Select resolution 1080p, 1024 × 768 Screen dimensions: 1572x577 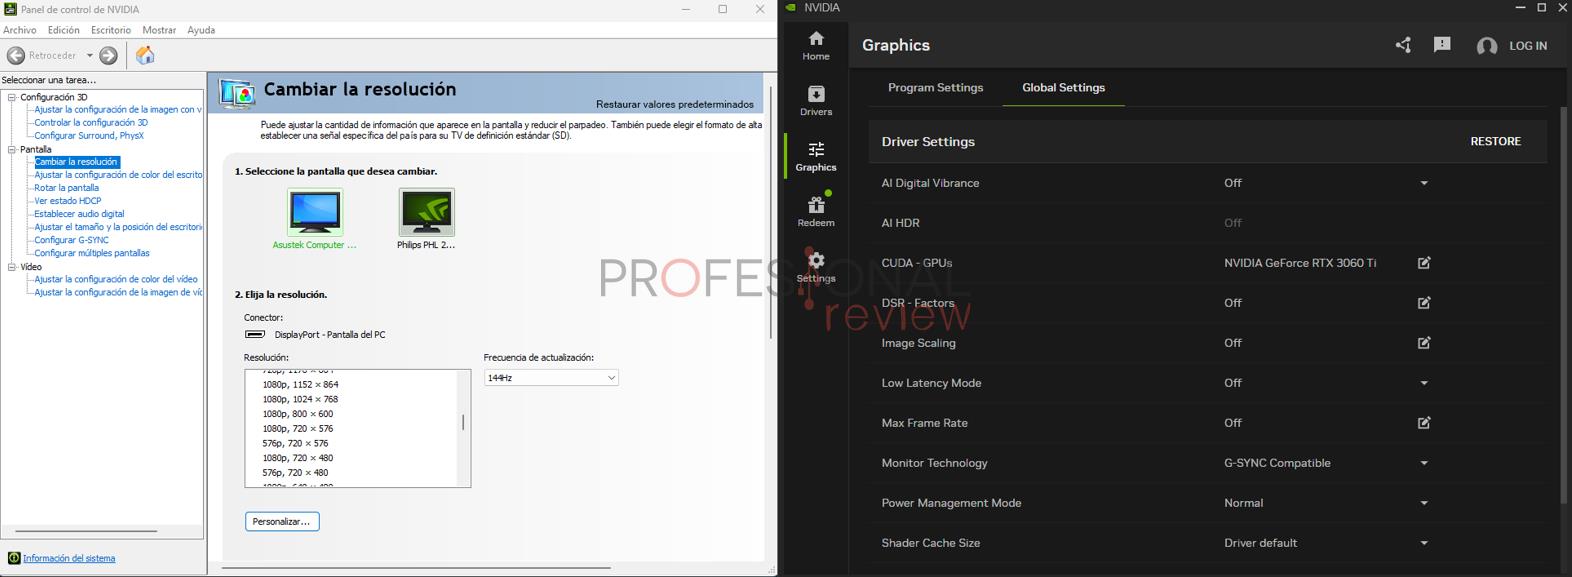(300, 399)
